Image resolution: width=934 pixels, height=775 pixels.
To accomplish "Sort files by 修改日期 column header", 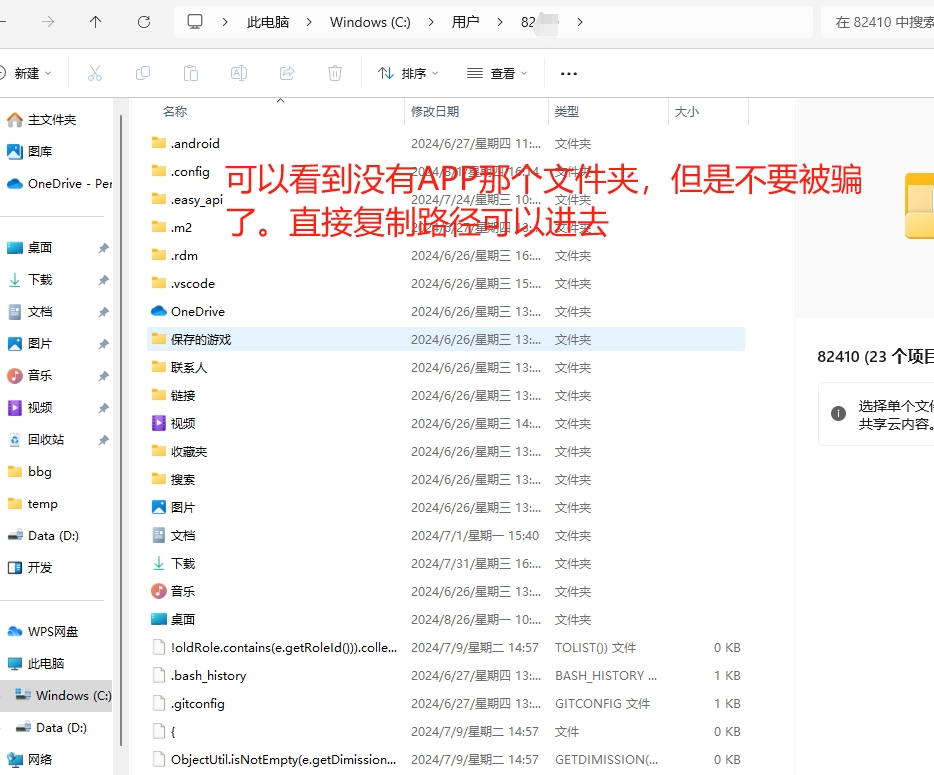I will tap(435, 112).
